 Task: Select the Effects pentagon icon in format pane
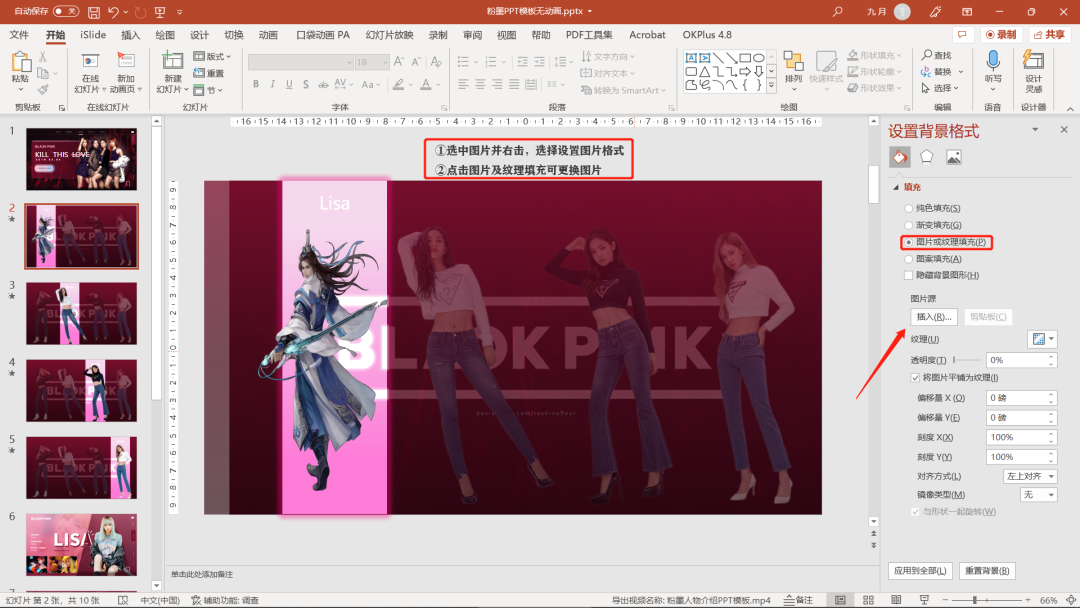(927, 156)
